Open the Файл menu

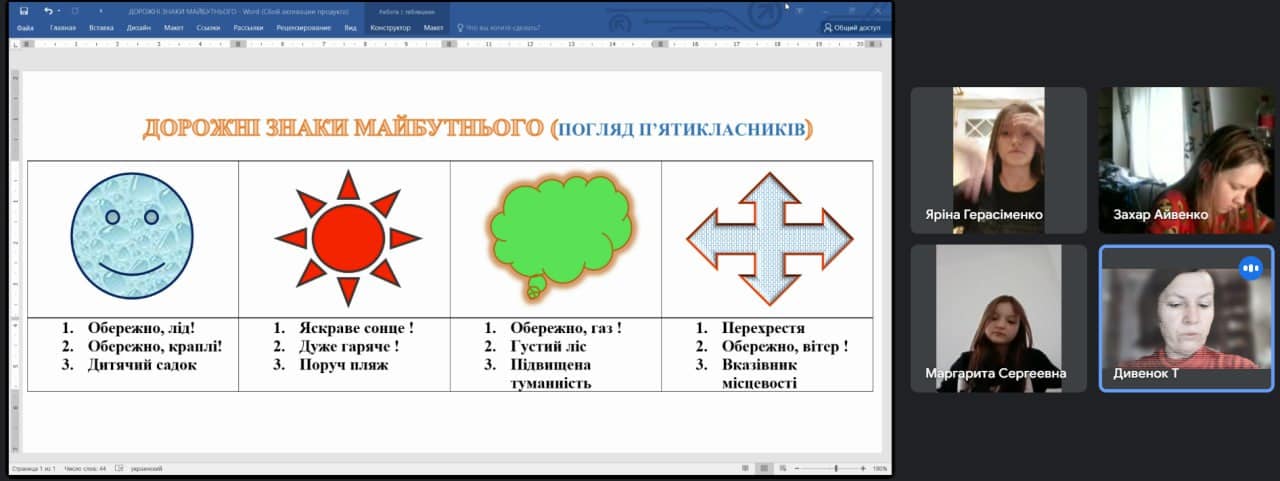click(25, 28)
